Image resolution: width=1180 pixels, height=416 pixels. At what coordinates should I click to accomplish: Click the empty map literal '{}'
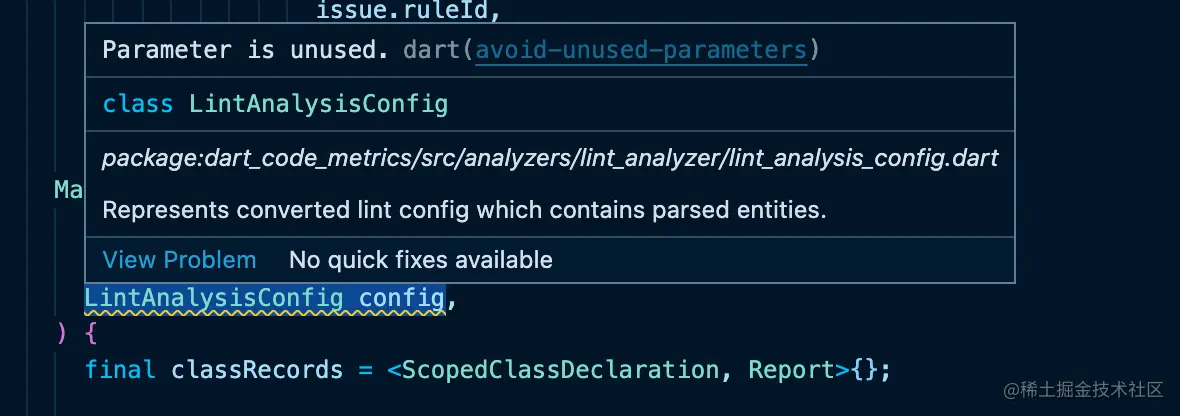[x=866, y=369]
